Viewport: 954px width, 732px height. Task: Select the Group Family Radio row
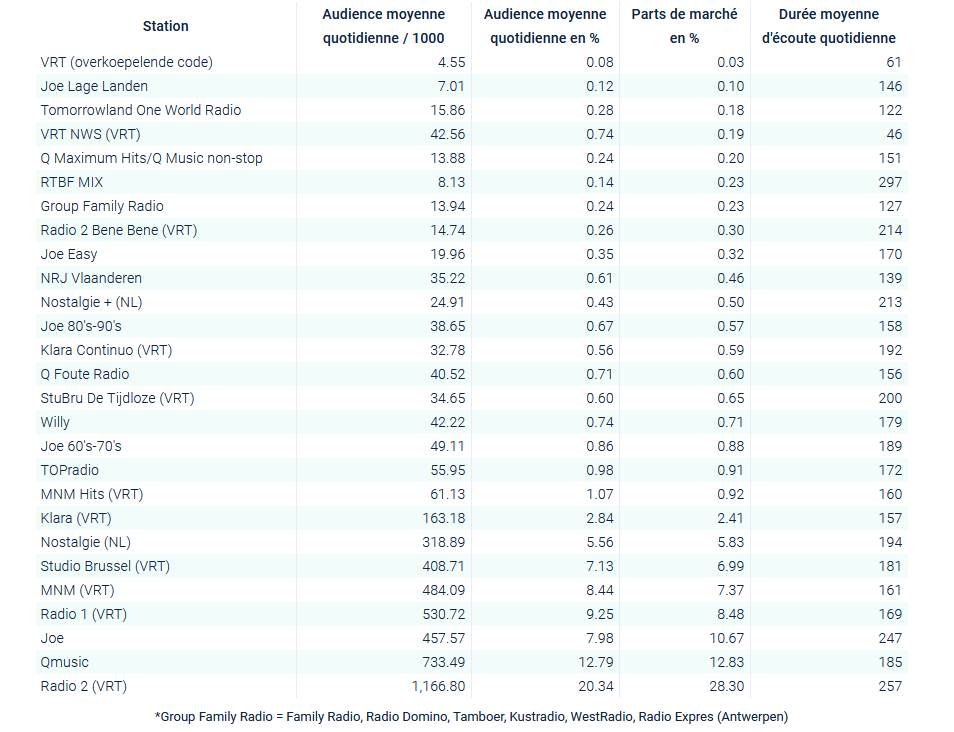point(102,206)
